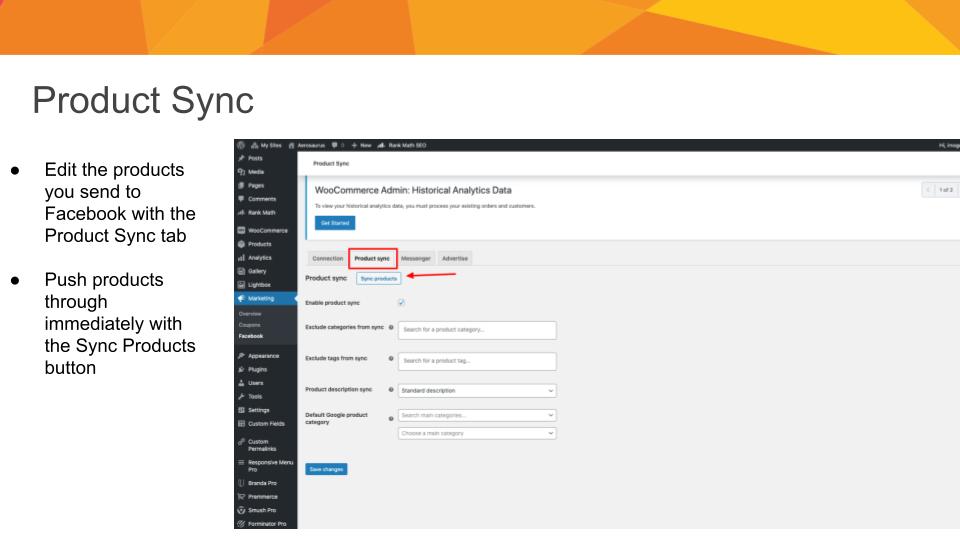Click the 1 of 2 notice counter
This screenshot has width=960, height=540.
tap(947, 190)
